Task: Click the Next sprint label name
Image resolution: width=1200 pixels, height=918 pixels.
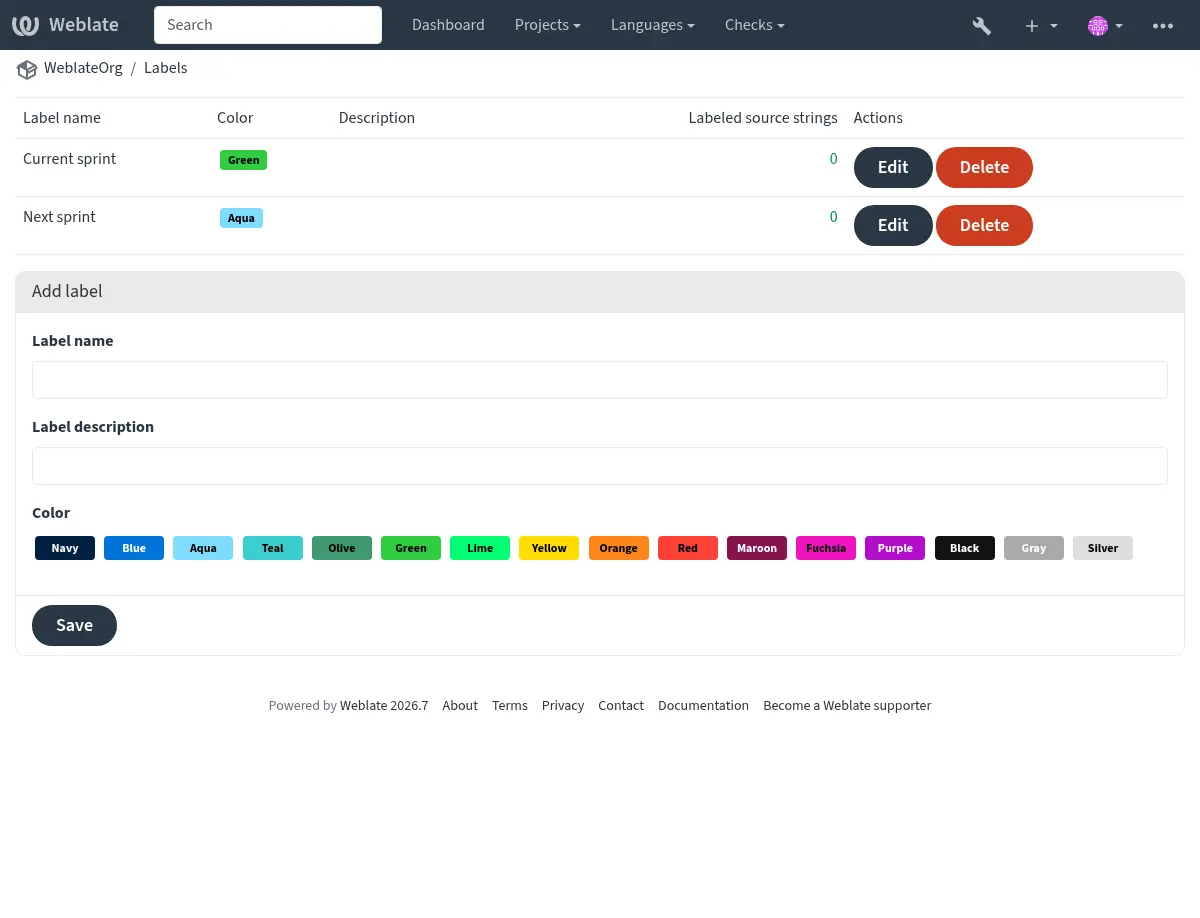Action: [59, 217]
